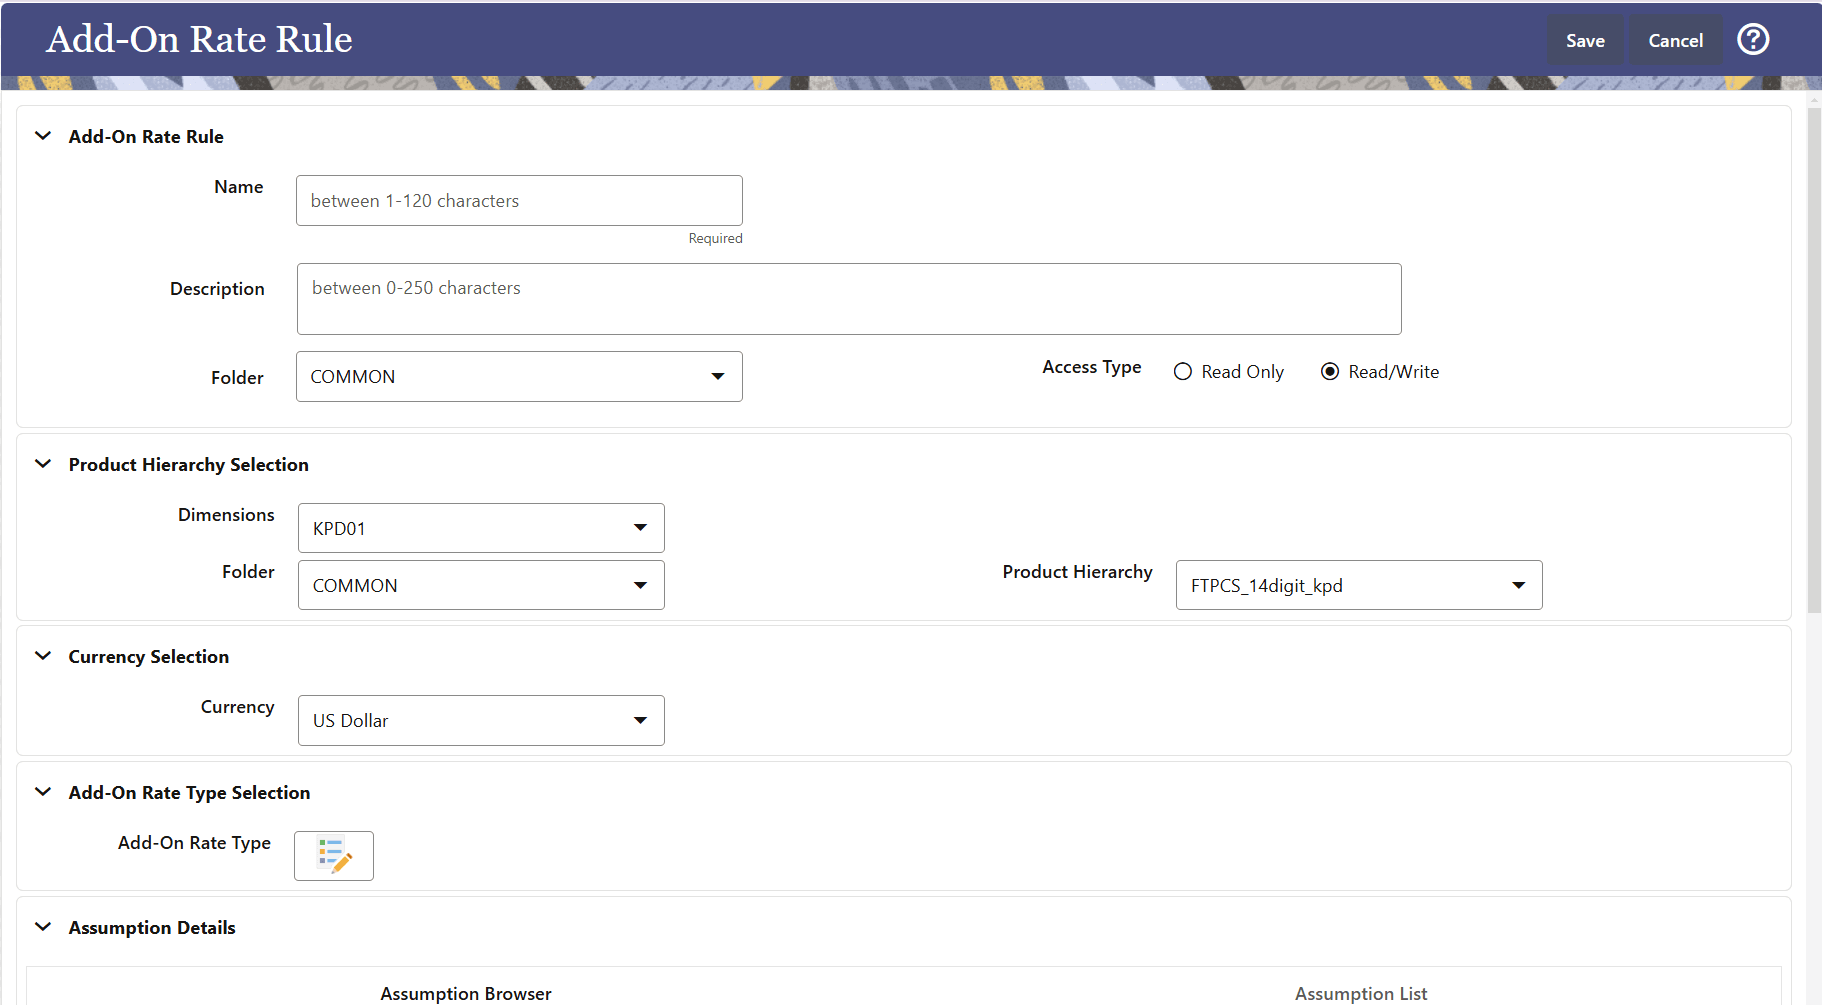Viewport: 1822px width, 1005px height.
Task: Switch to the Assumption List view
Action: tap(1360, 993)
